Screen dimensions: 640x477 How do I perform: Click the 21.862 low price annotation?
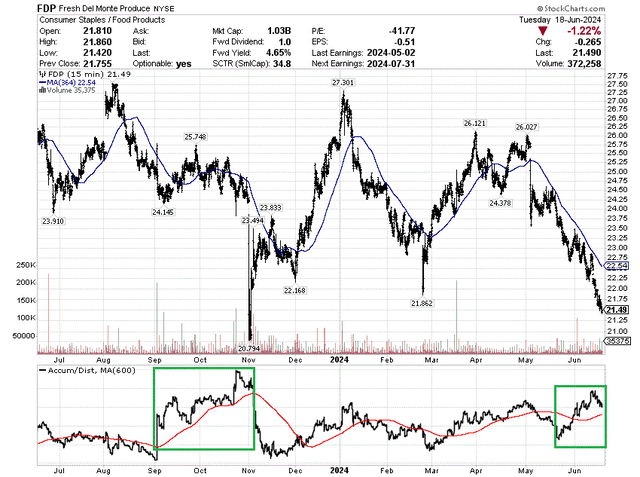point(422,304)
